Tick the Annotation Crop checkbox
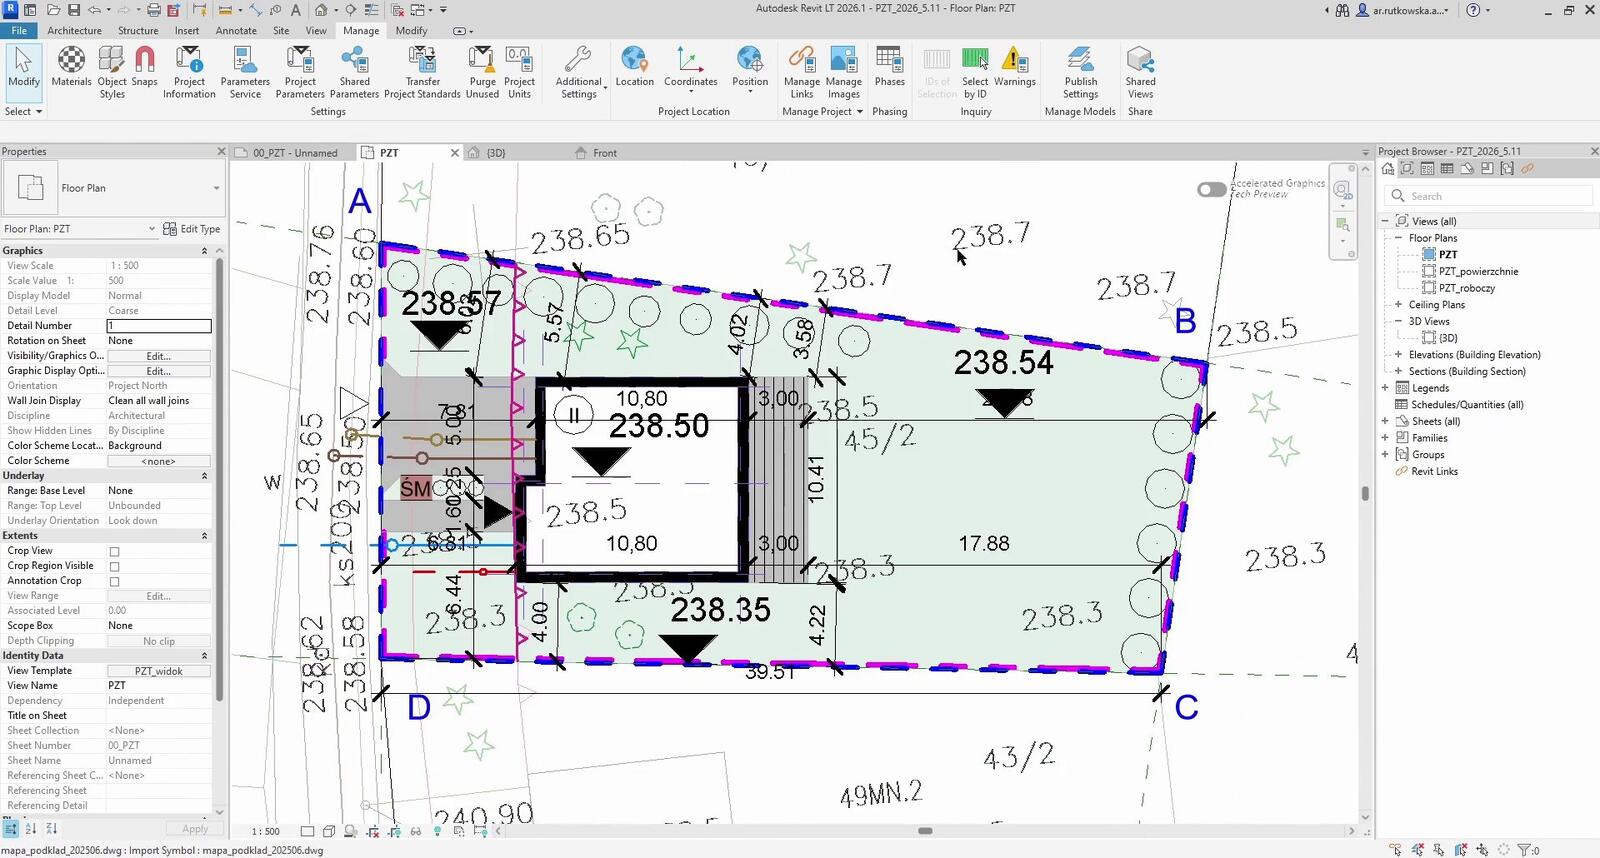Screen dimensions: 1600x858 [x=114, y=581]
